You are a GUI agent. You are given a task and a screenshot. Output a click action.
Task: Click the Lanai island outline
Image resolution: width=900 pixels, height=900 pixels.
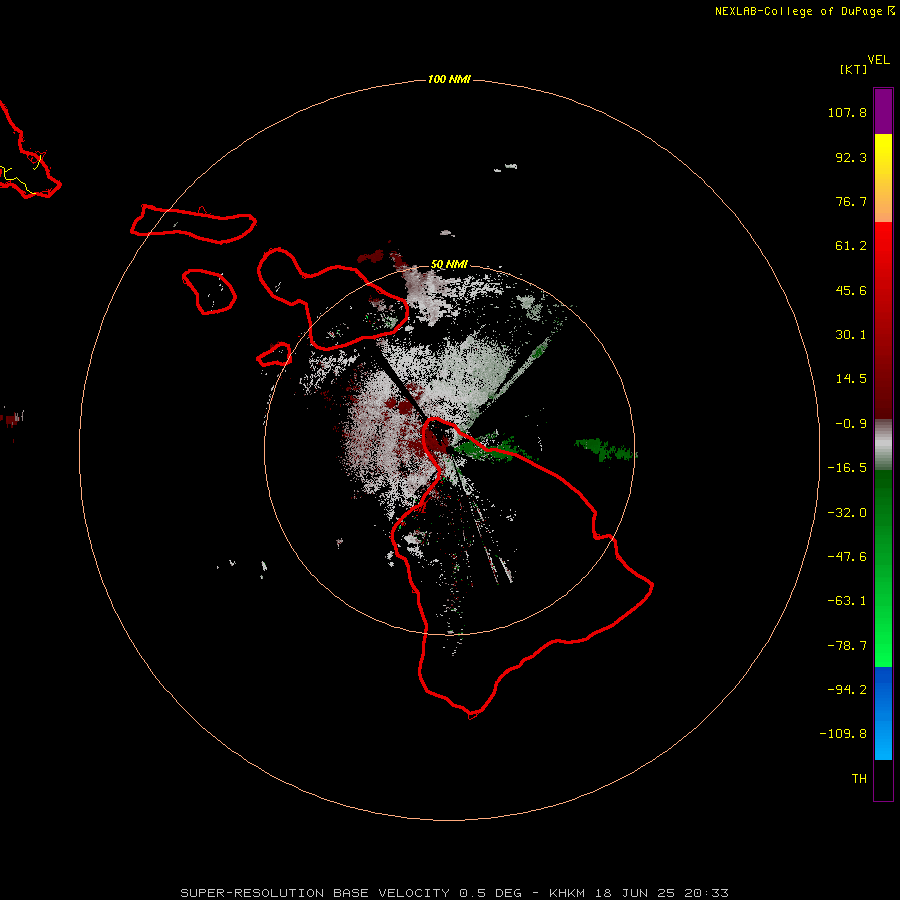pos(209,292)
